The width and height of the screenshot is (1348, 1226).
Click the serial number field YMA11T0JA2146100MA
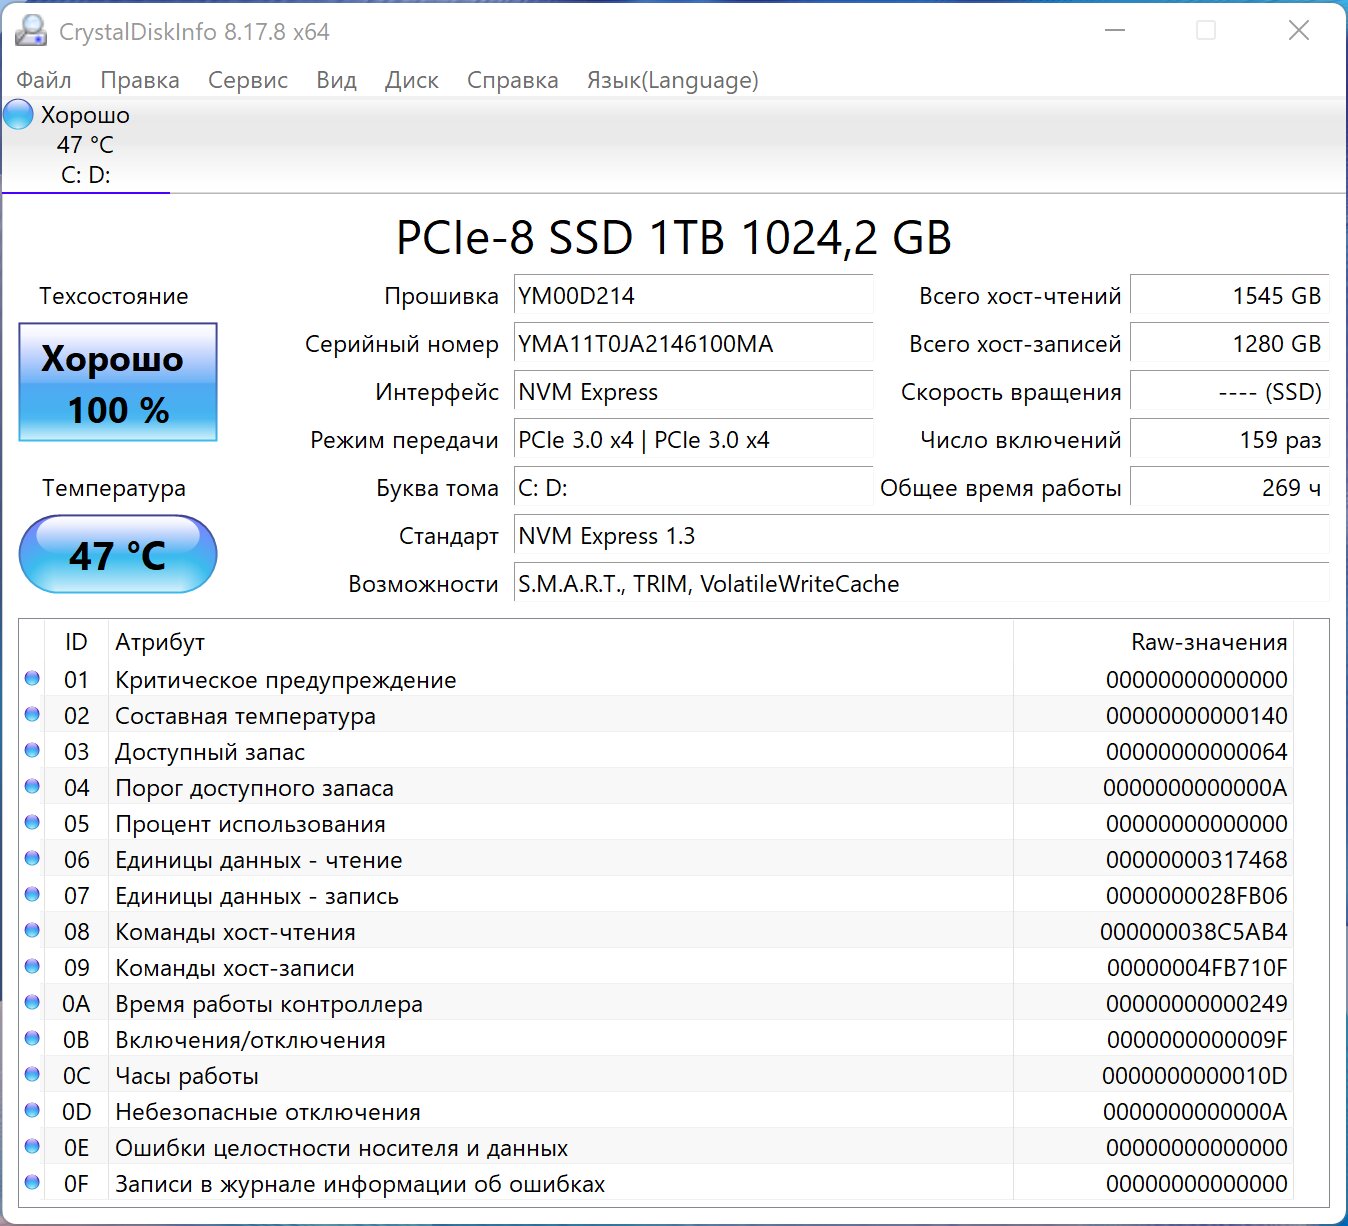[693, 344]
